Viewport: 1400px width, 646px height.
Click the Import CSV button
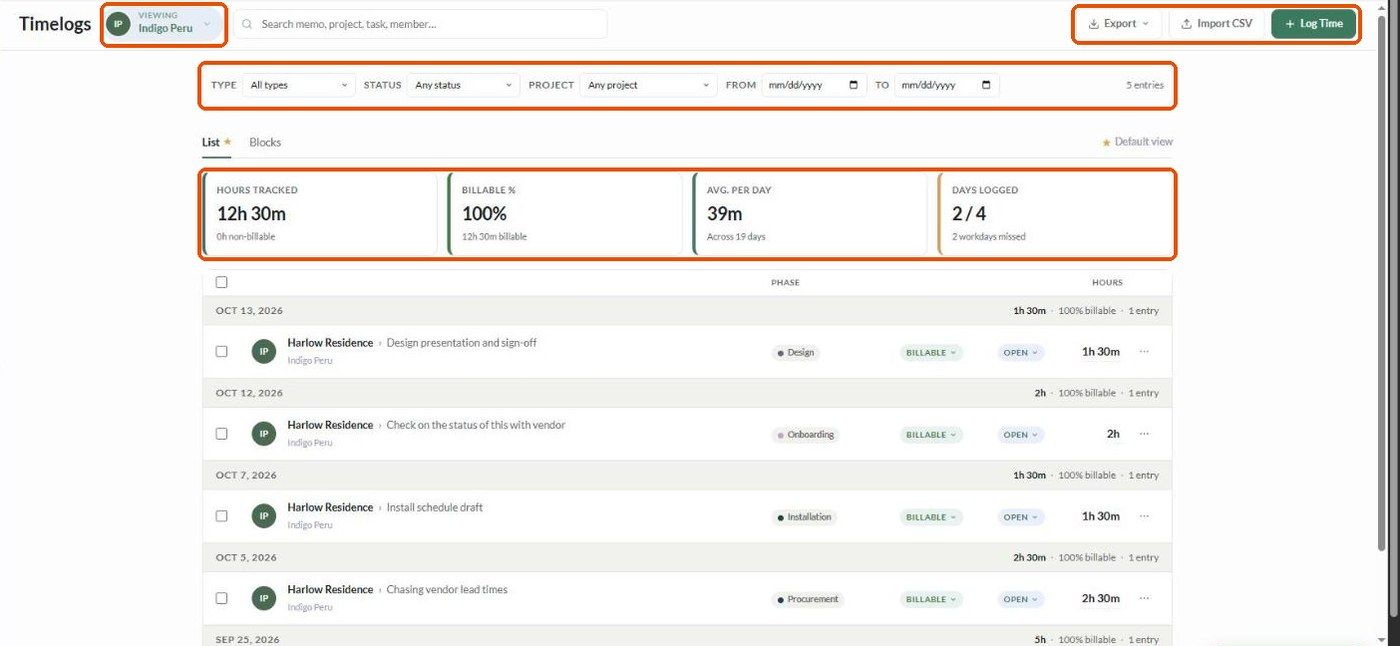pyautogui.click(x=1216, y=23)
